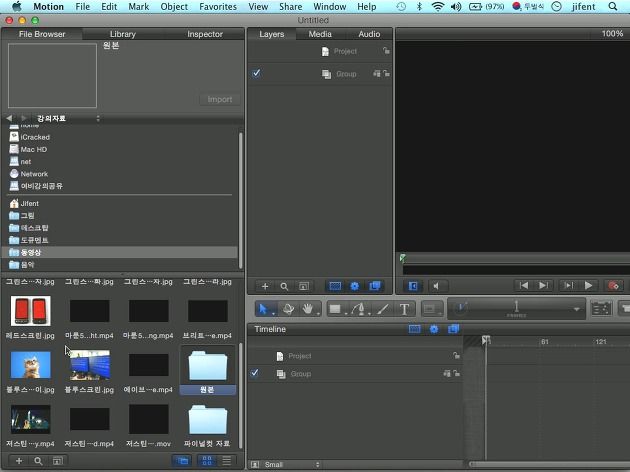Open the Small timeline row size dropdown
630x472 pixels.
tap(291, 464)
